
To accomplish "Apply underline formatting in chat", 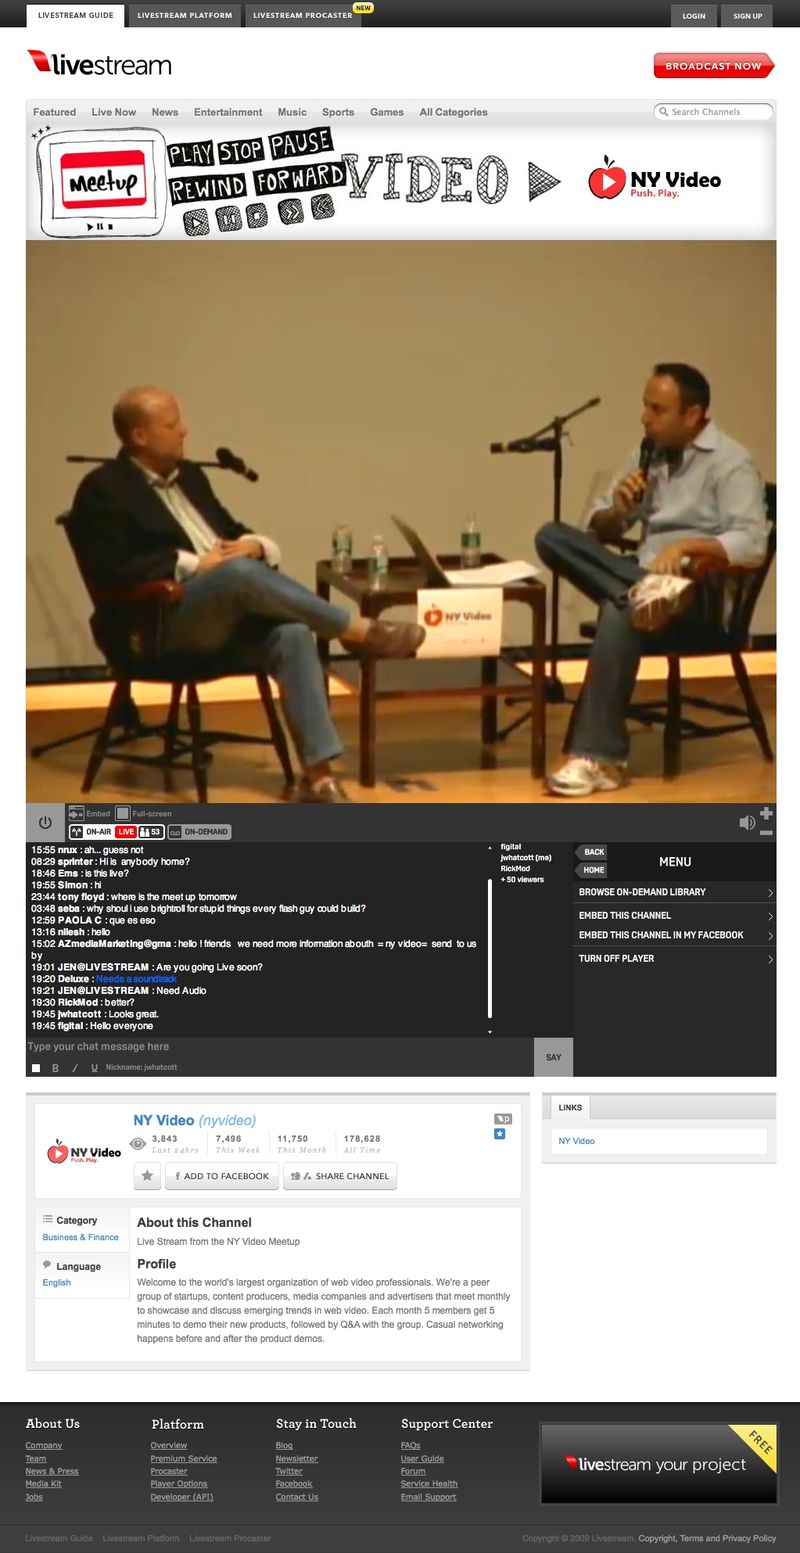I will click(94, 1068).
